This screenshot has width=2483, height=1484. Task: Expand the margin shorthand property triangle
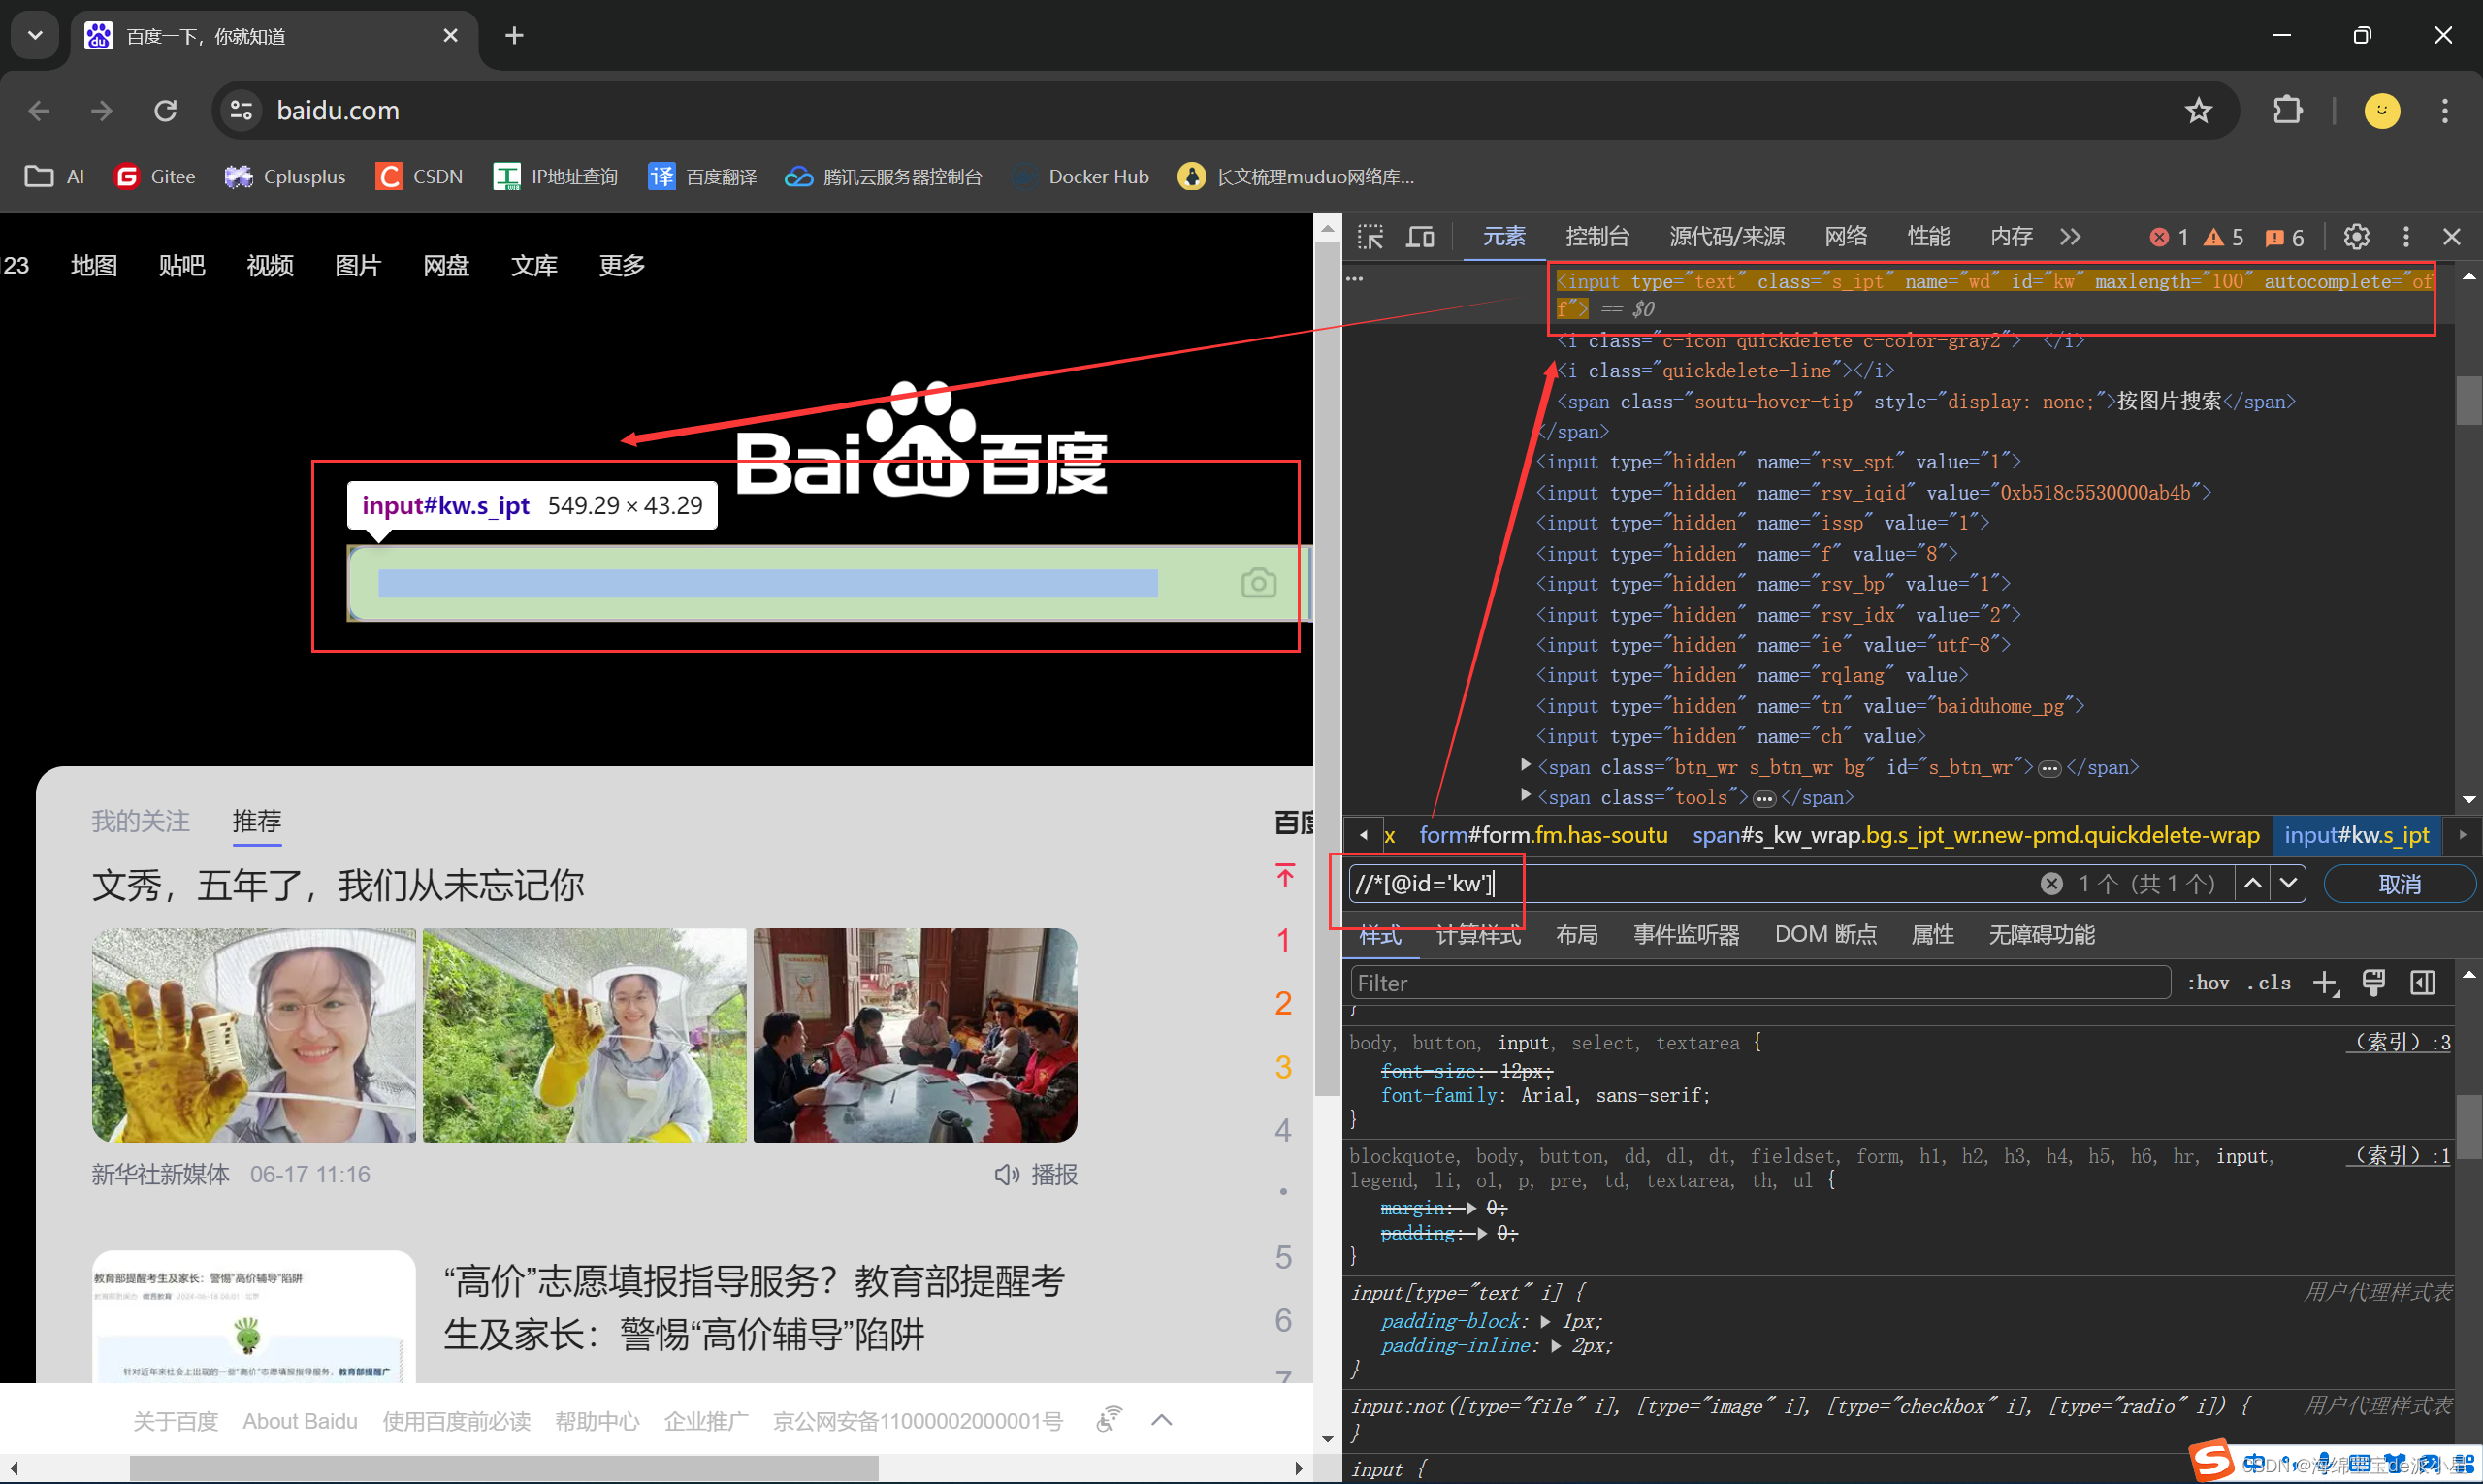[1471, 1208]
